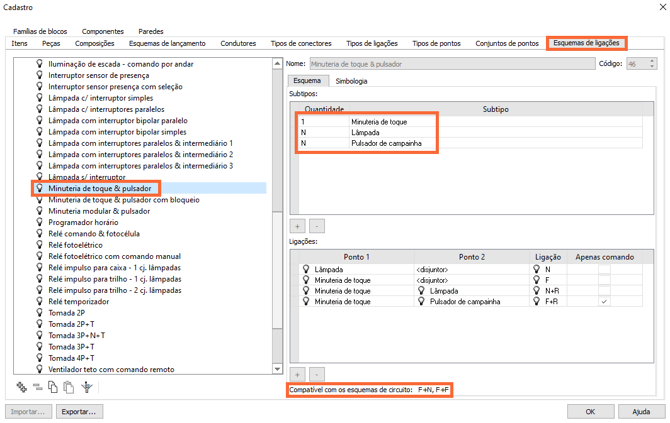Viewport: 670px width, 423px height.
Task: Click the remove item icon below the list
Action: pyautogui.click(x=37, y=387)
